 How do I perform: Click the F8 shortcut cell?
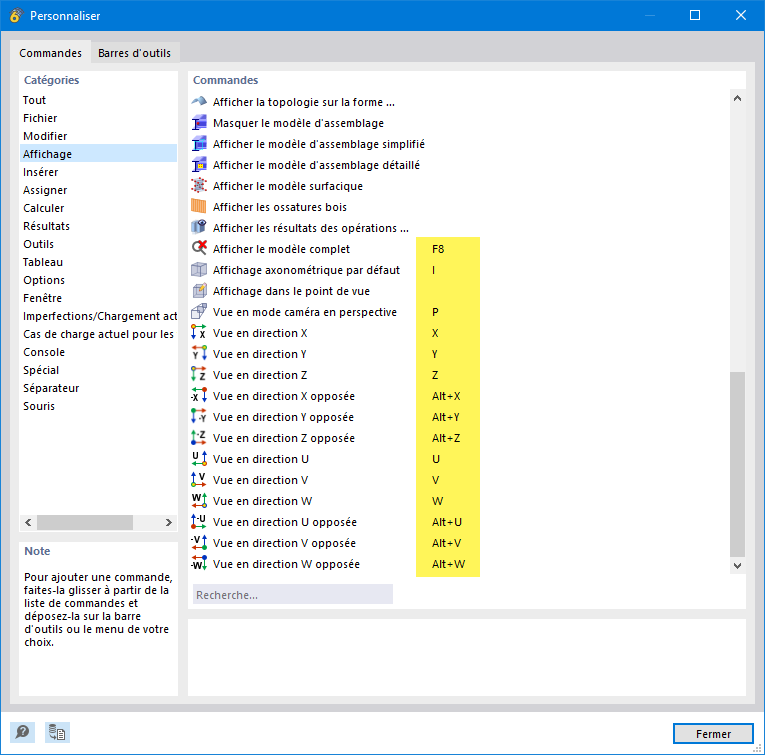438,249
